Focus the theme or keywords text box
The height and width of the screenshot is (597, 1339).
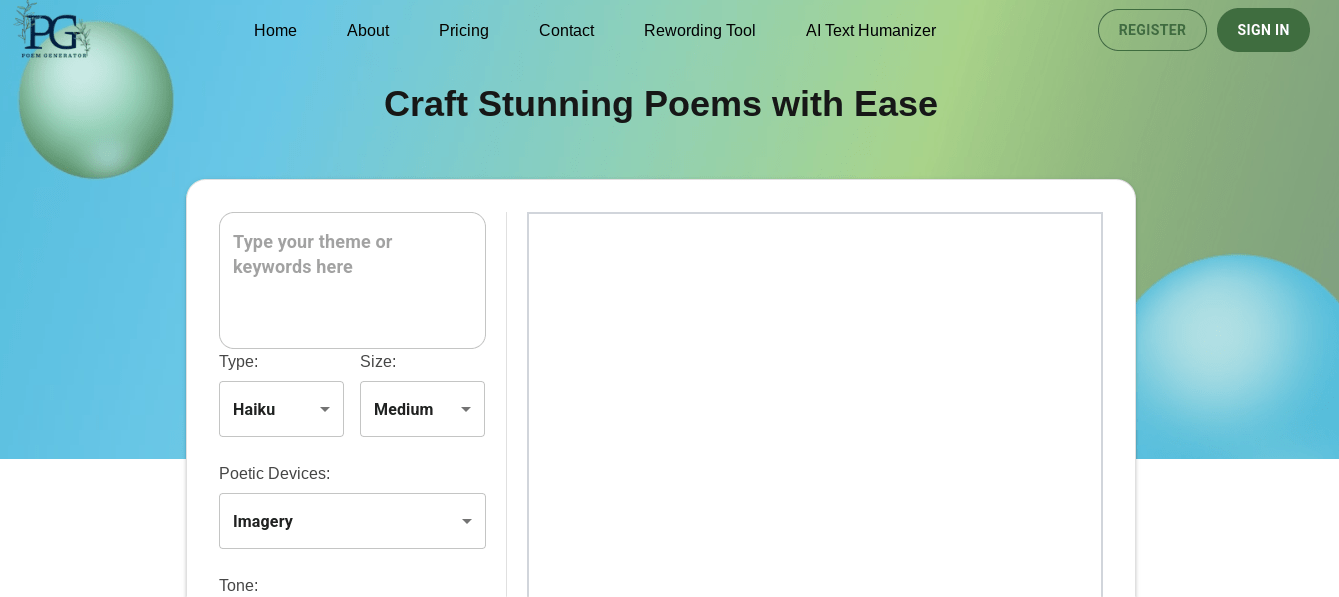click(x=352, y=280)
